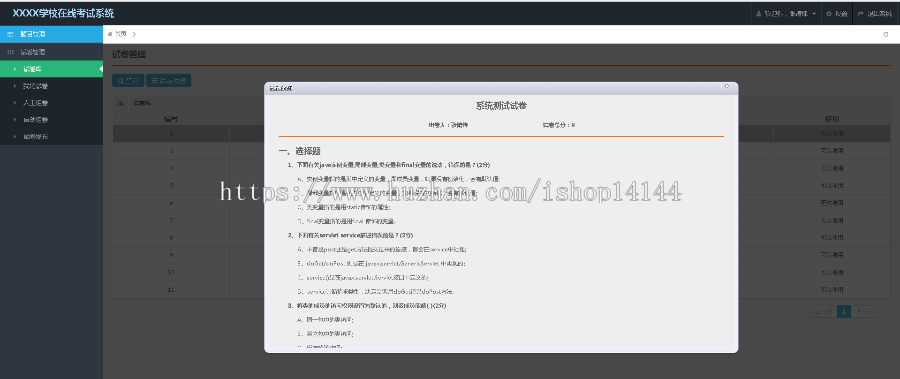900x379 pixels.
Task: Click the 系统测试试卷 title in dialog
Action: (501, 106)
